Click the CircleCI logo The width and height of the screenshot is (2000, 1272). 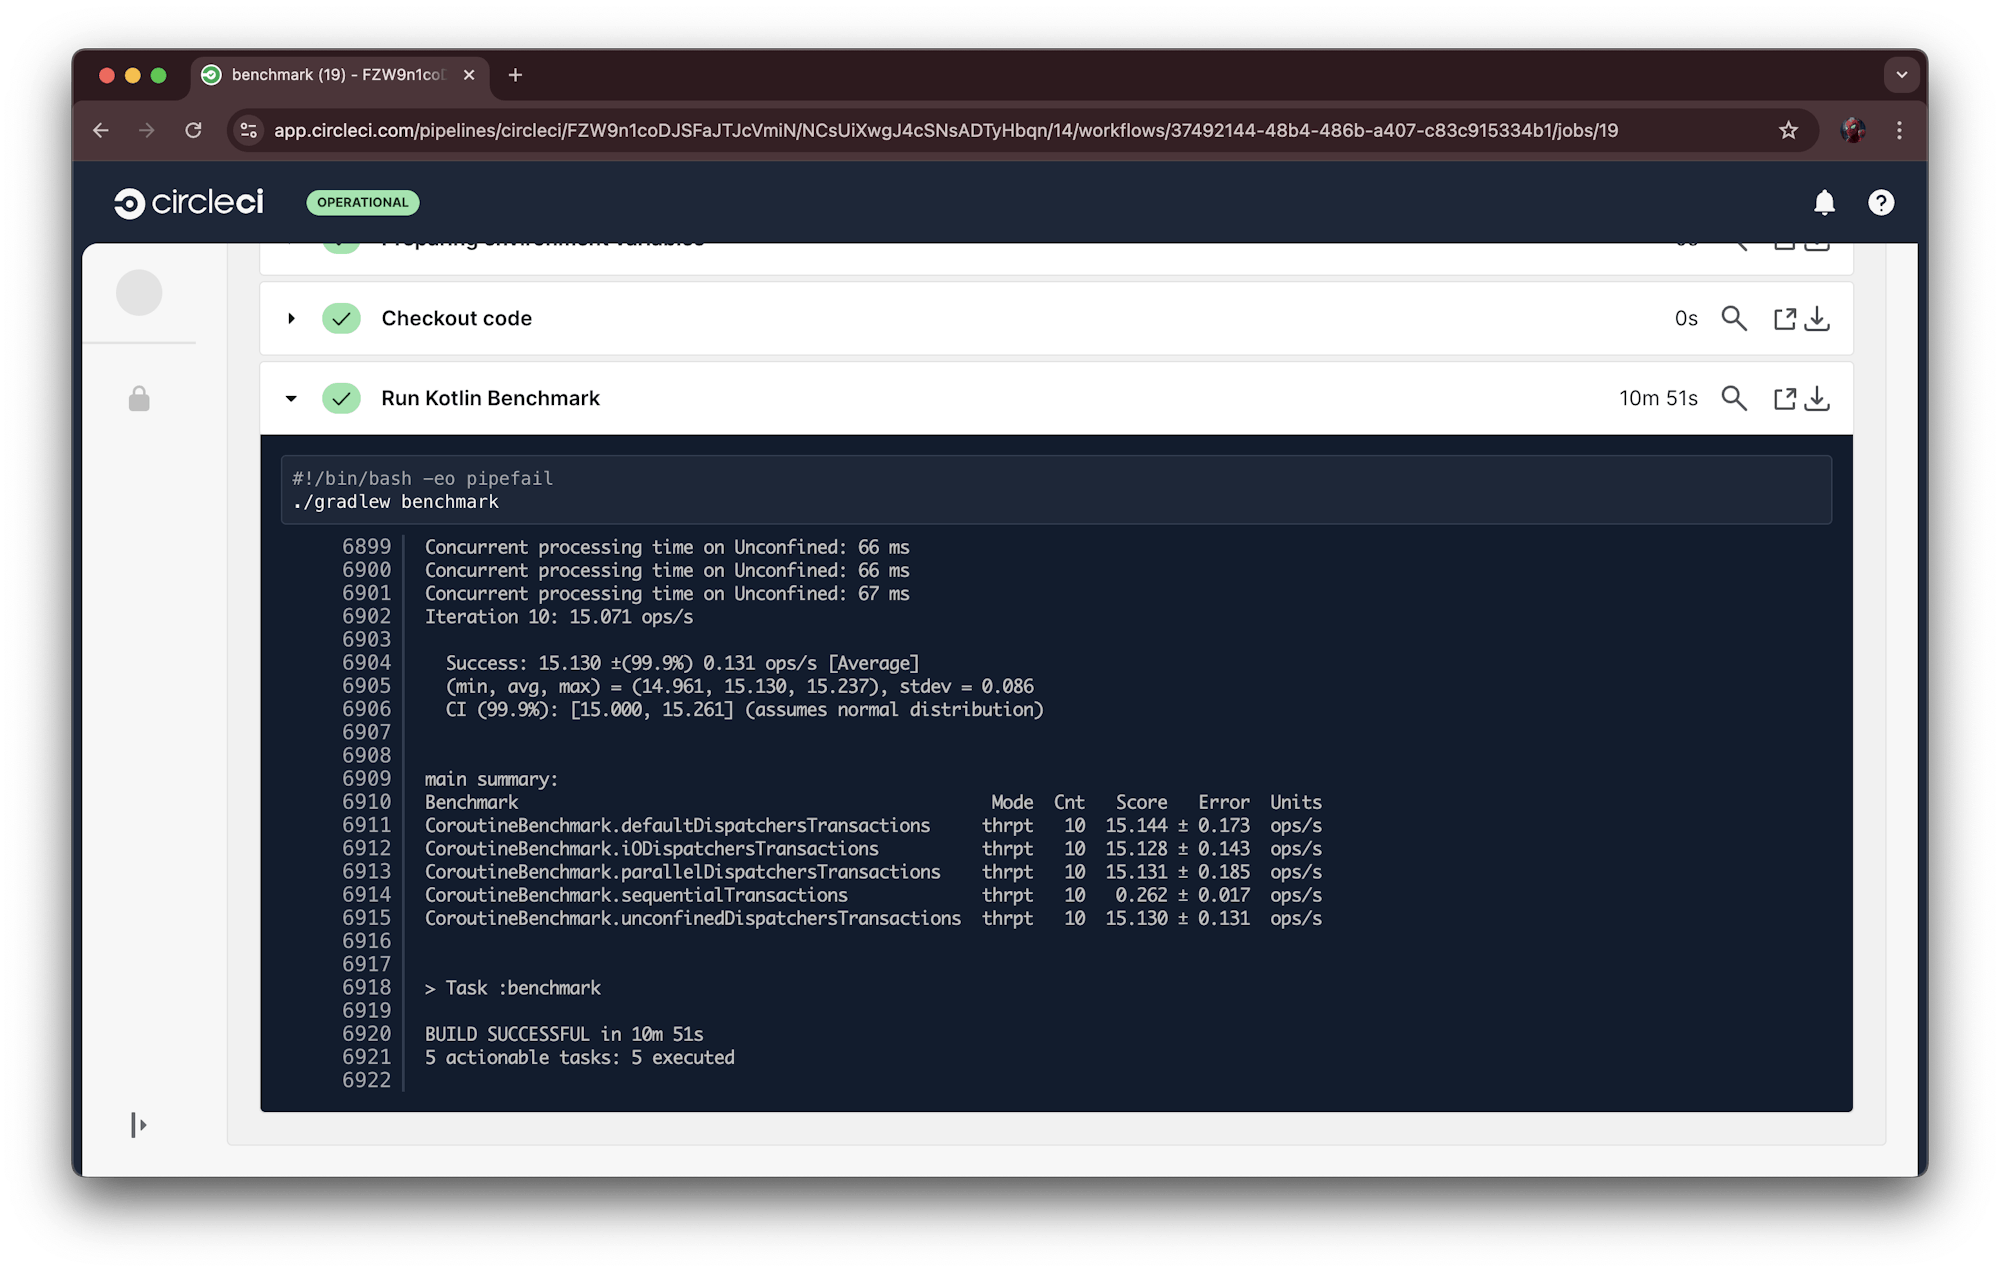click(x=188, y=202)
